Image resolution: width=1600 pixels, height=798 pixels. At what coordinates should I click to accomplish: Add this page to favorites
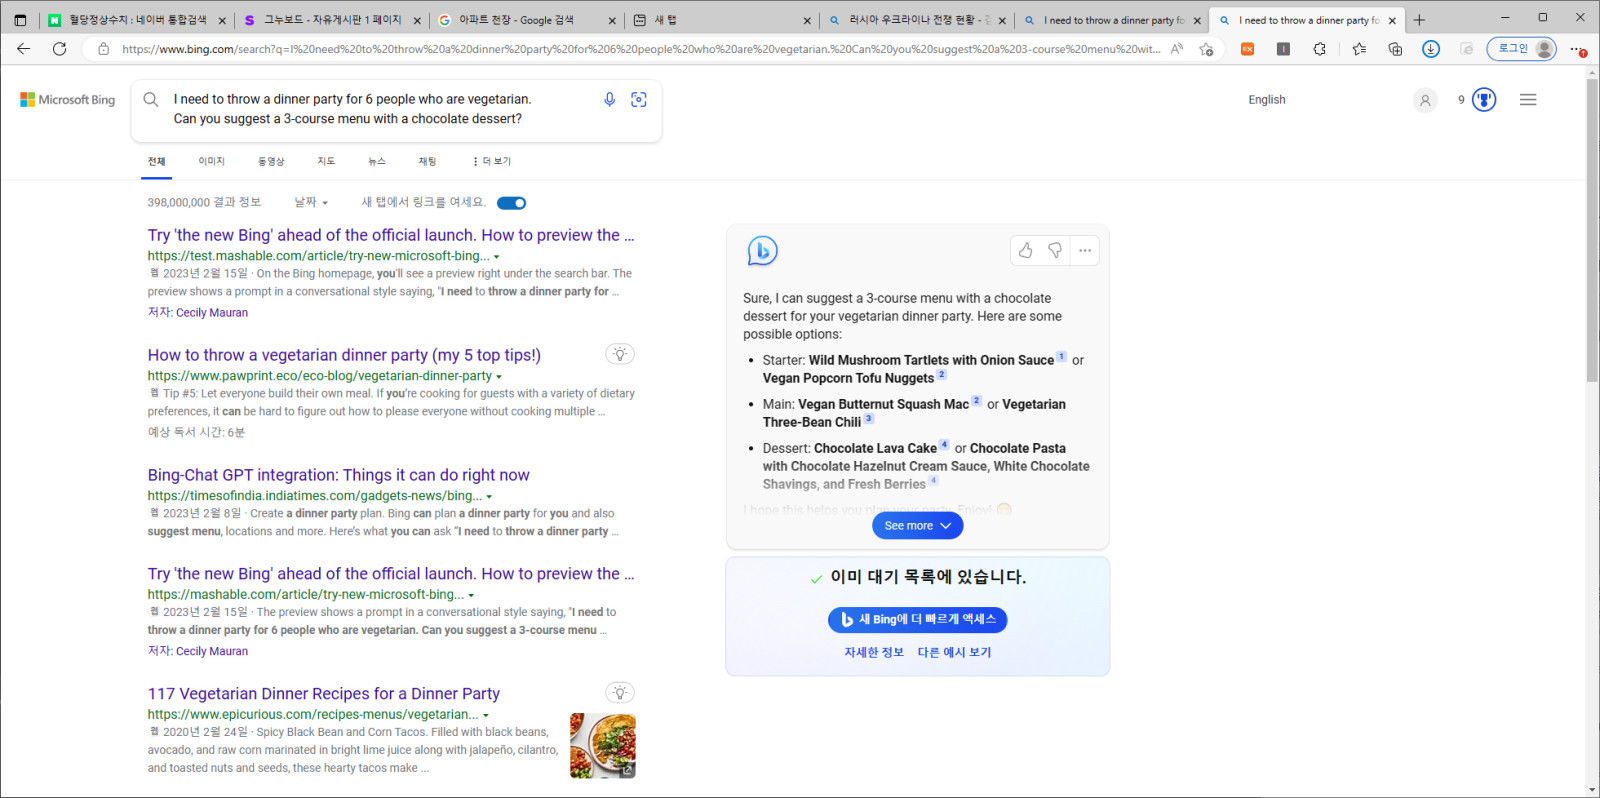(x=1206, y=48)
